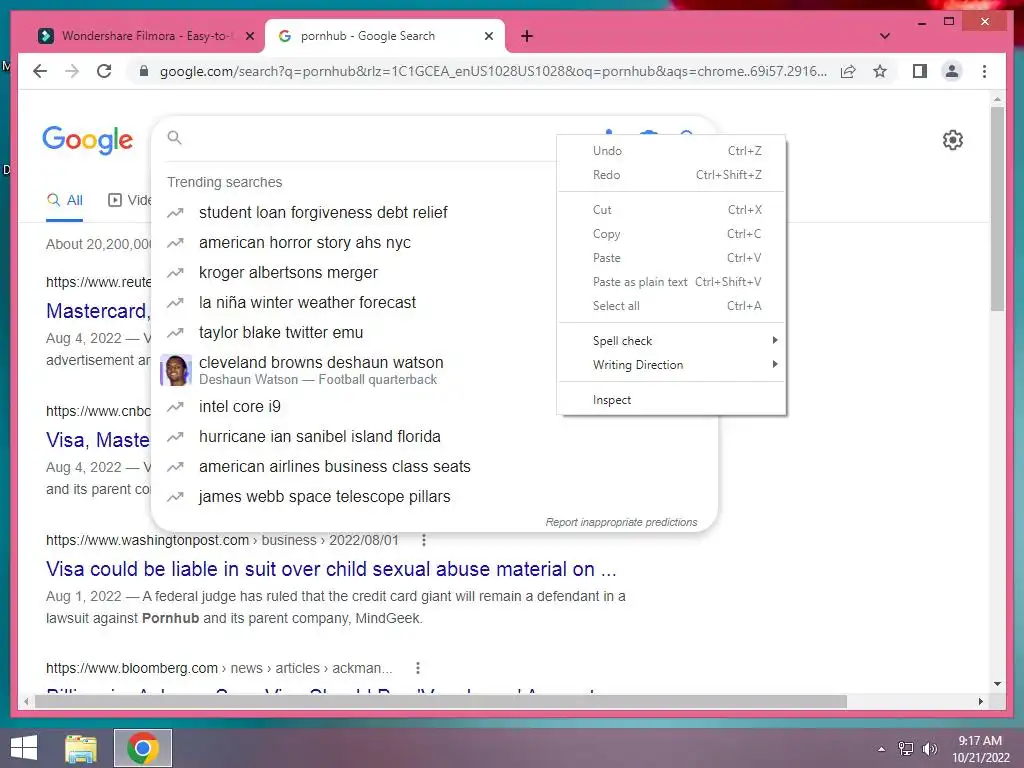Open Google quick settings gear

952,140
